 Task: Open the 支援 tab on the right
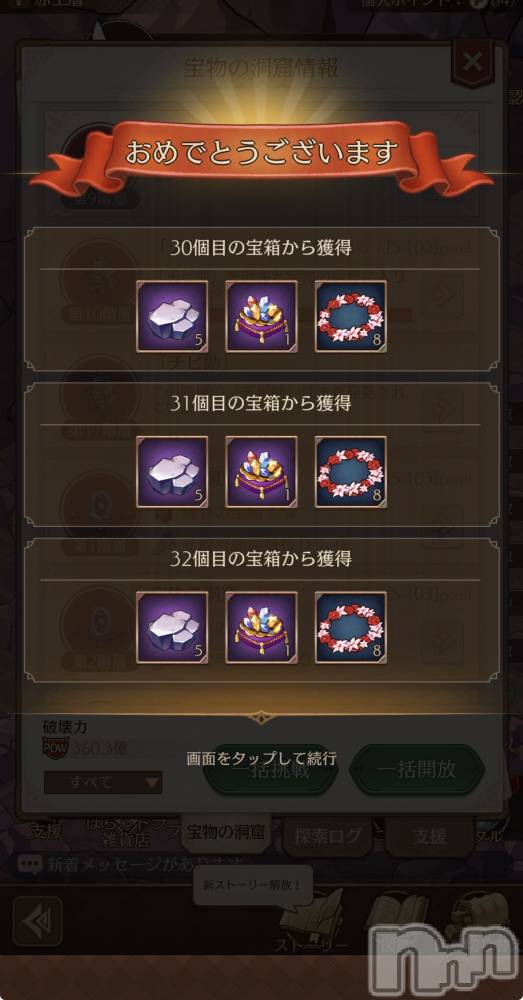pyautogui.click(x=430, y=835)
